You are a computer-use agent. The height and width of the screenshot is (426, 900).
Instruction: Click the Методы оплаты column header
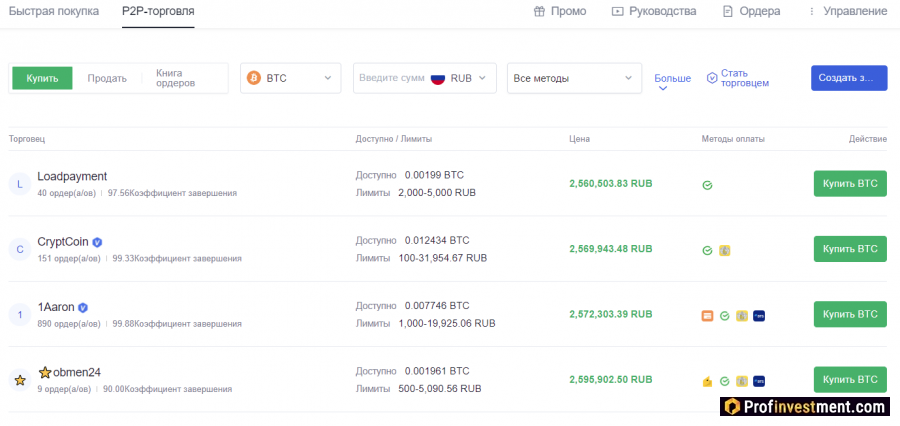[733, 139]
